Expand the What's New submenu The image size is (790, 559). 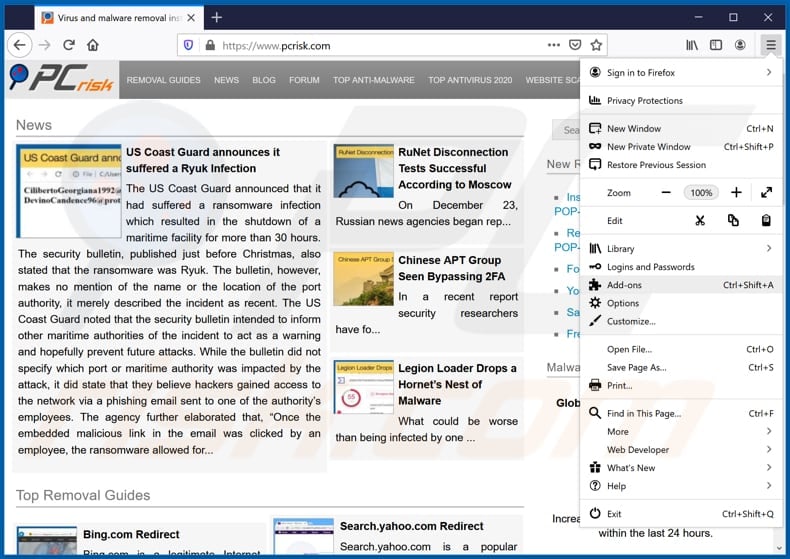[681, 468]
